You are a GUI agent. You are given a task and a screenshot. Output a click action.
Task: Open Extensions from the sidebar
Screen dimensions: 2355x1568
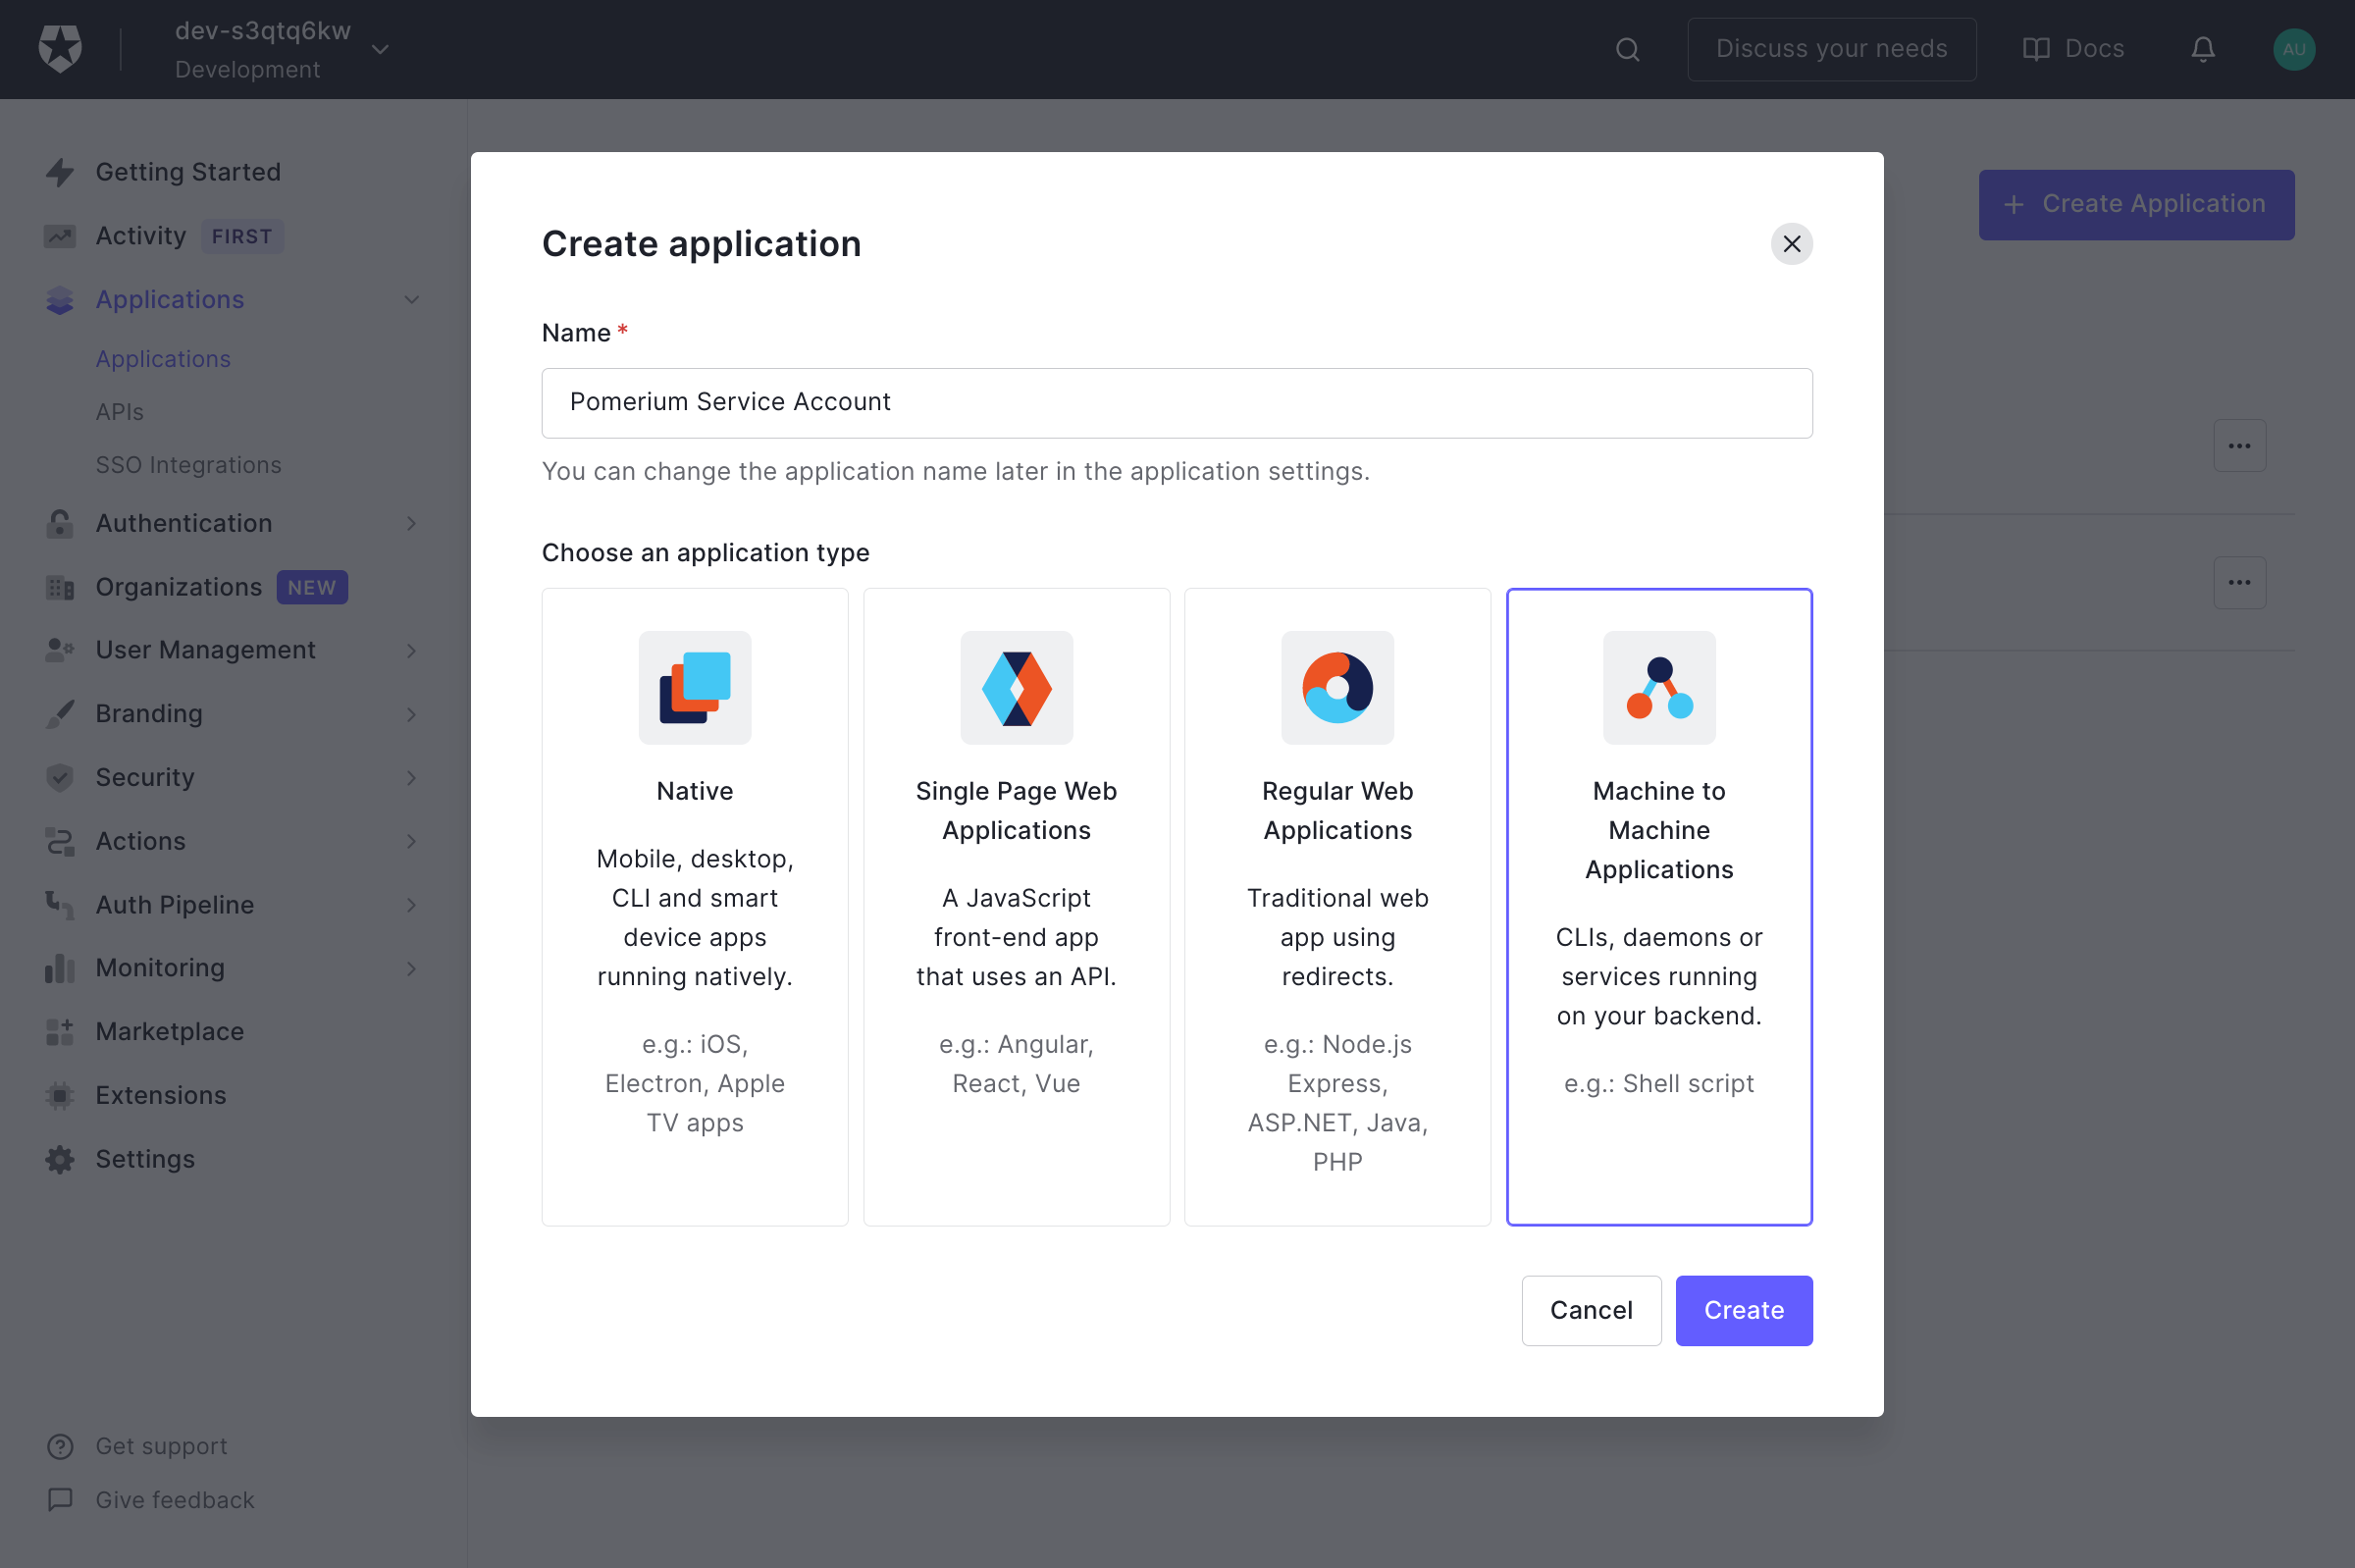(161, 1095)
